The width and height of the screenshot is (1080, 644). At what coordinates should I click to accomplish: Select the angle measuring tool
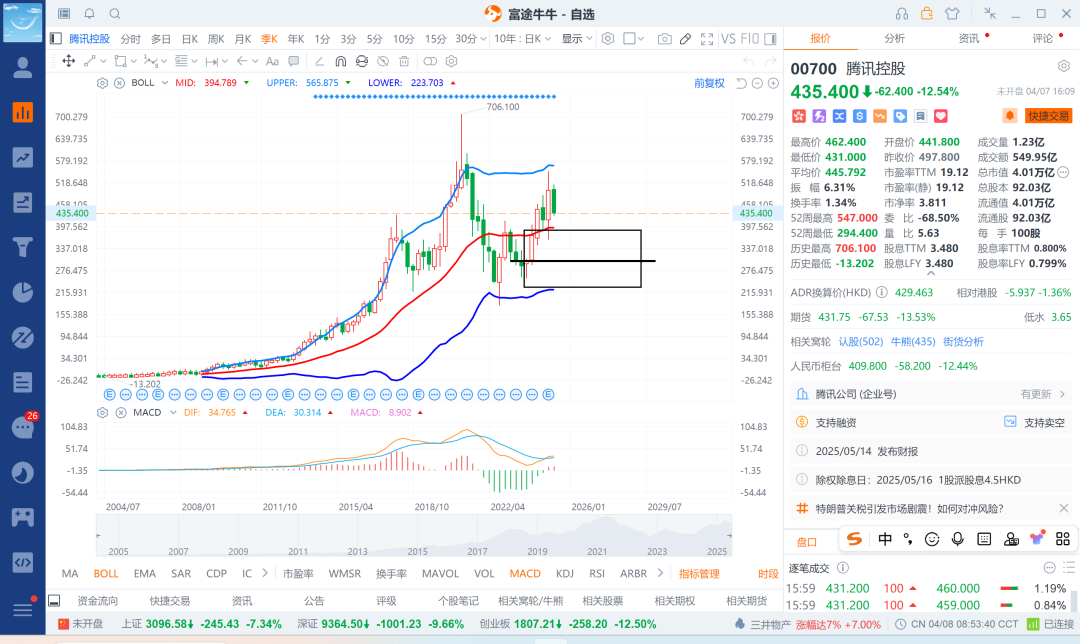pyautogui.click(x=319, y=61)
